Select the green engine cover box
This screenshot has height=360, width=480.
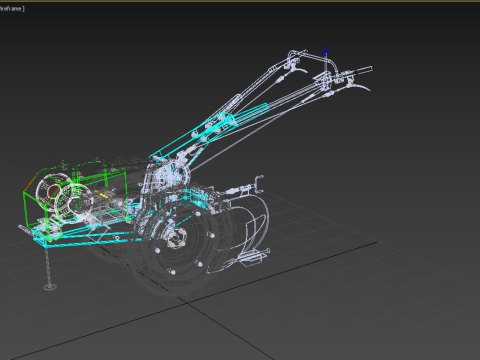(x=75, y=199)
